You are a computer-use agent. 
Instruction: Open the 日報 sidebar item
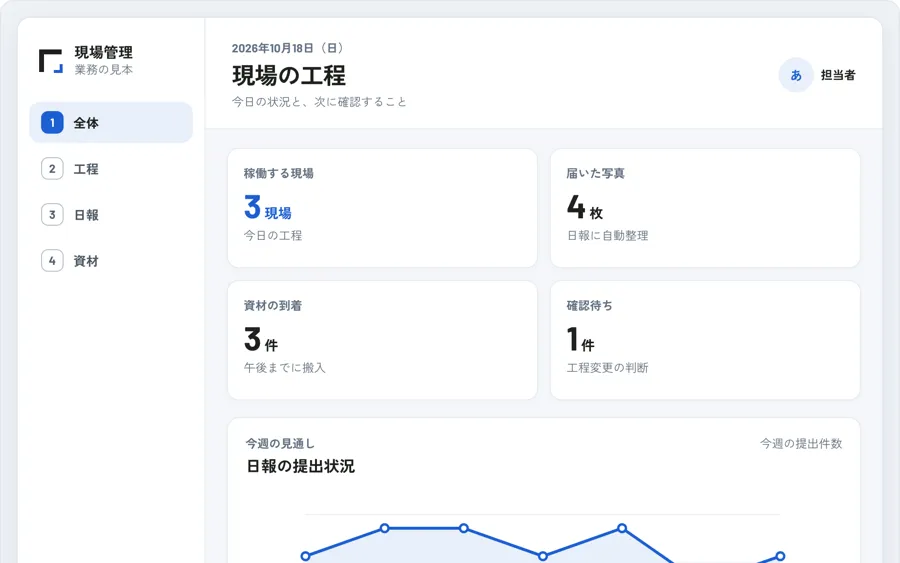[111, 215]
